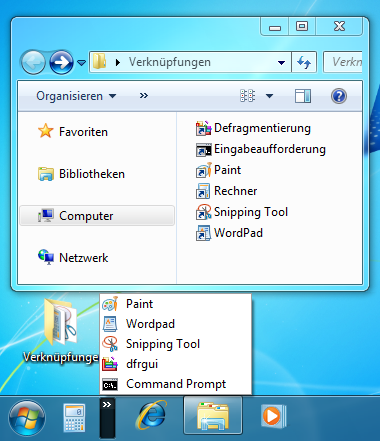
Task: Click the address bar breadcrumb arrow before Verknüpfungen
Action: tap(118, 62)
